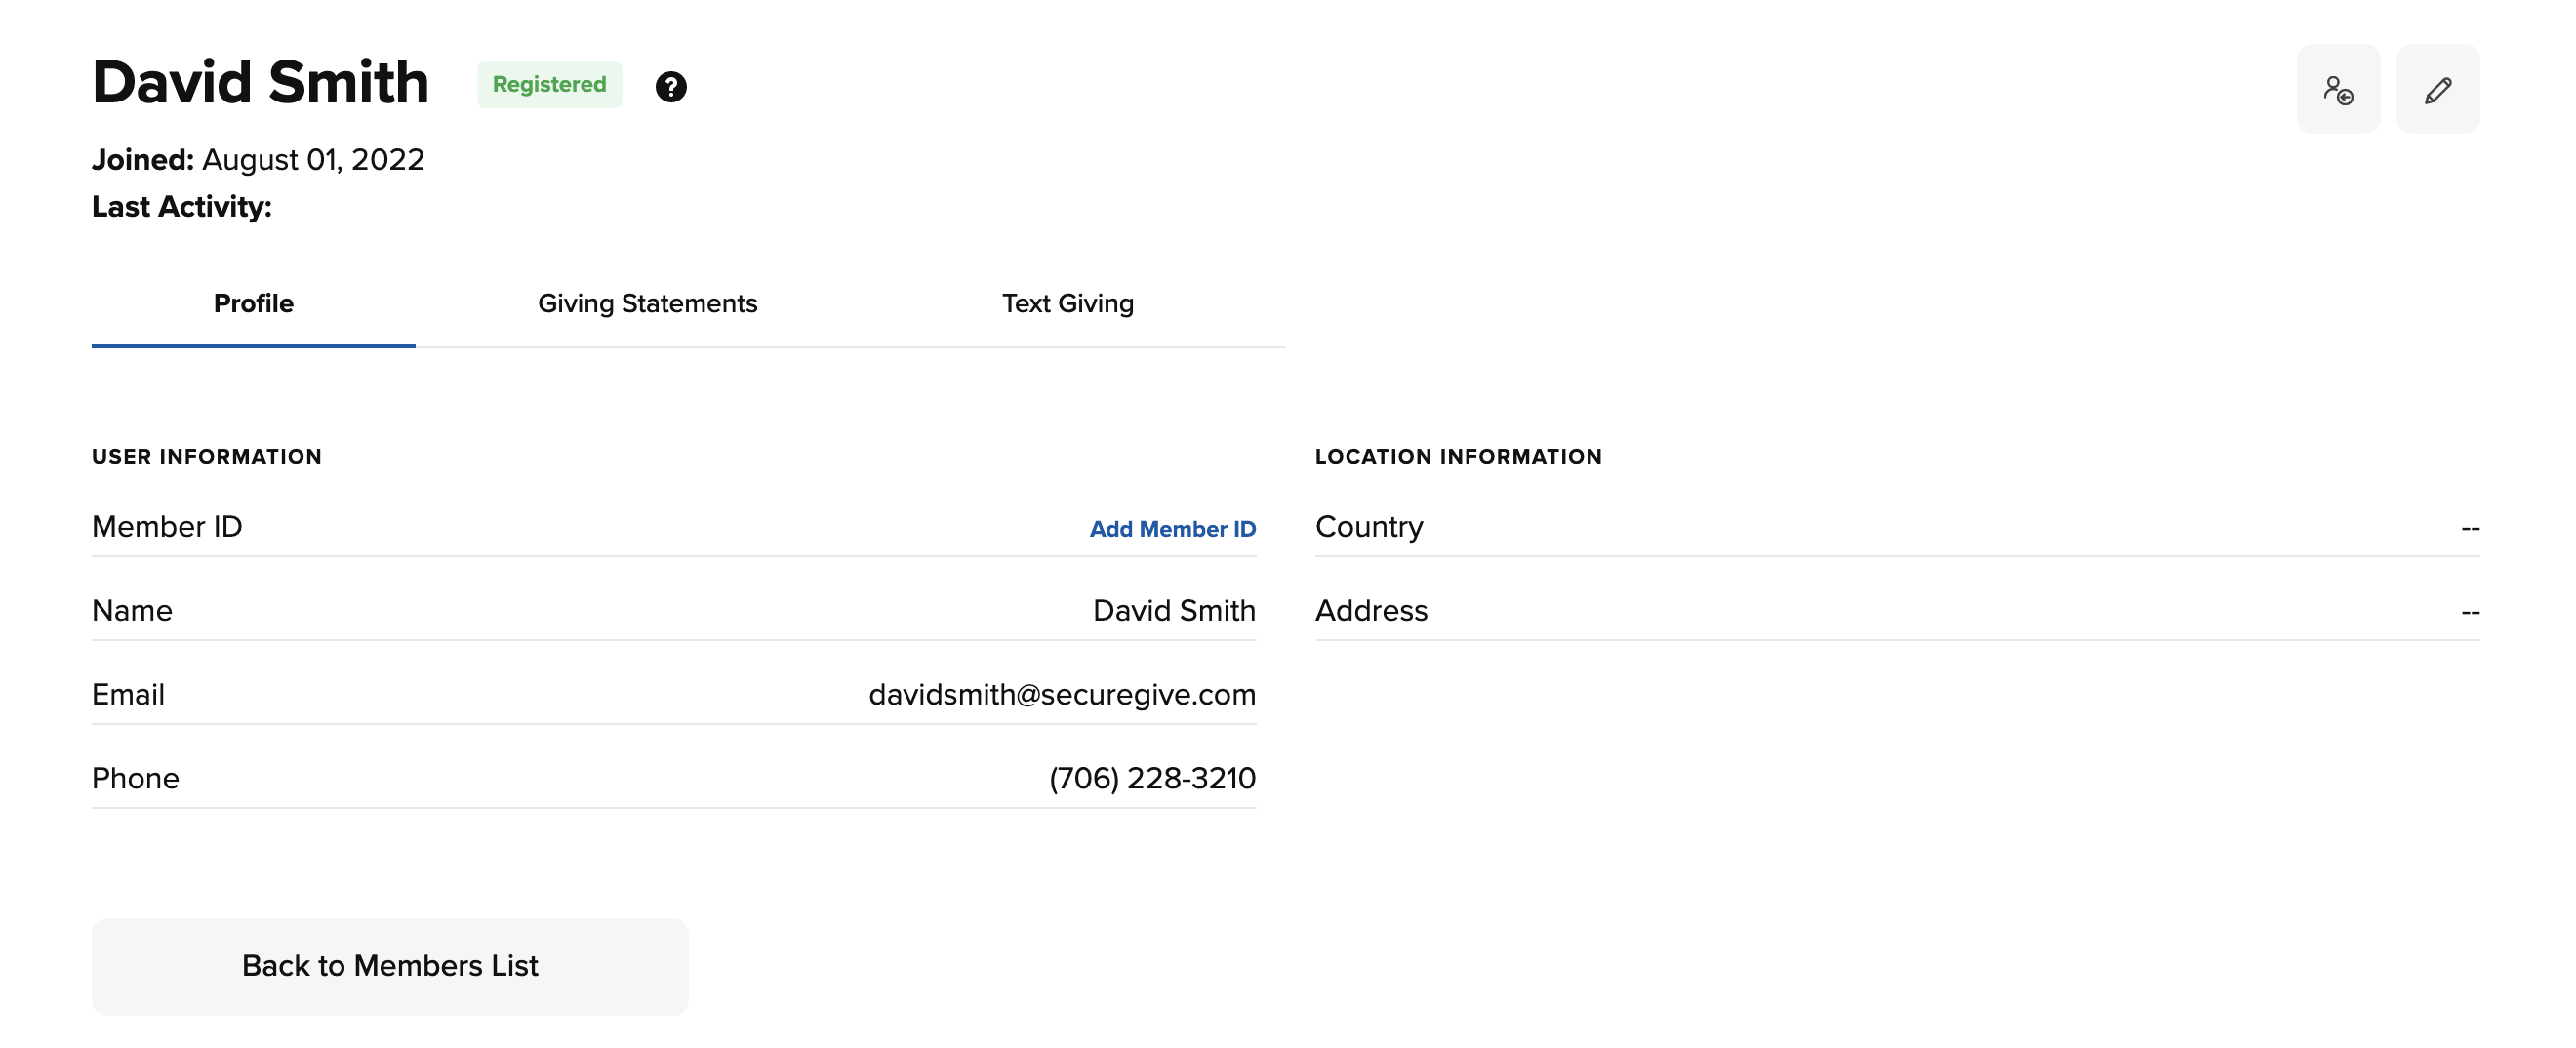Click the Address field value dashes
The width and height of the screenshot is (2576, 1048).
coord(2469,610)
